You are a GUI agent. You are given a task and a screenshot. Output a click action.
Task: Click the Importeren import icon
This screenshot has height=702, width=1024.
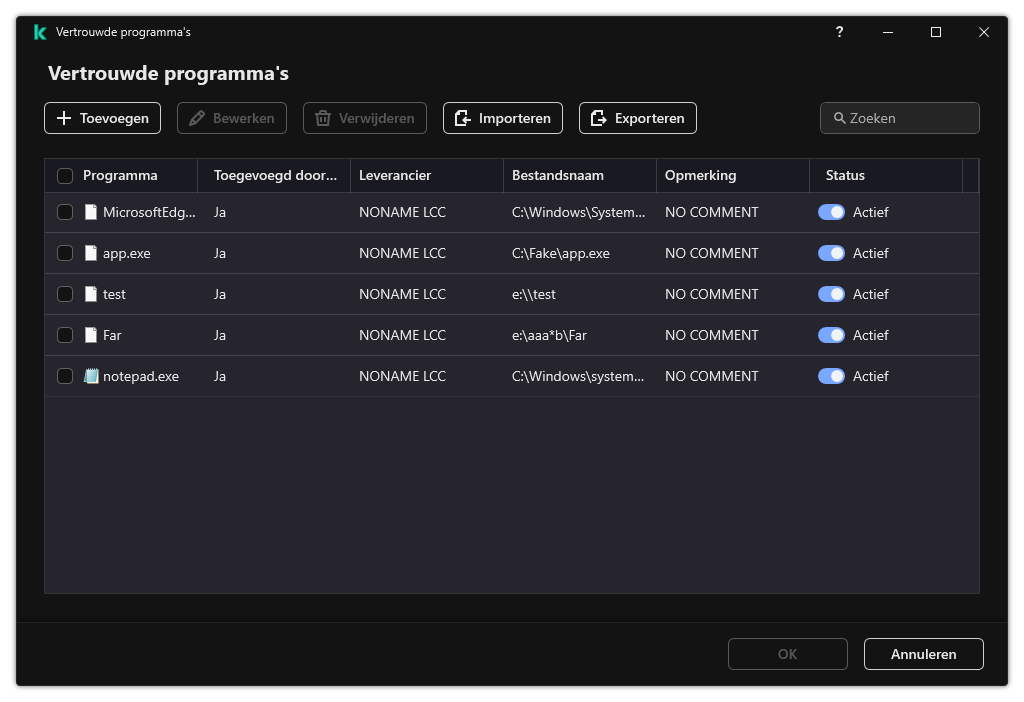462,118
